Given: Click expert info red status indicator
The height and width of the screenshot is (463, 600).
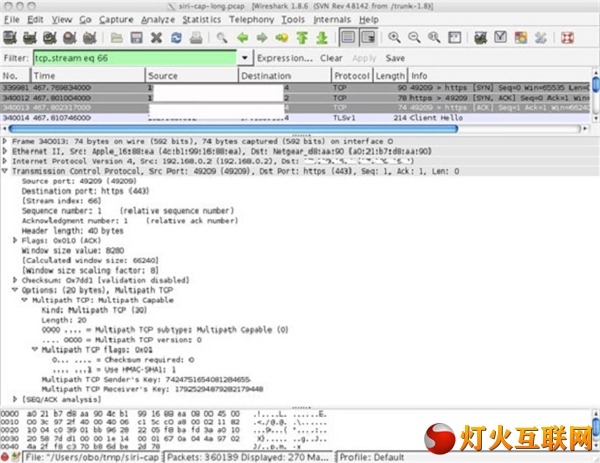Looking at the screenshot, I should point(5,457).
